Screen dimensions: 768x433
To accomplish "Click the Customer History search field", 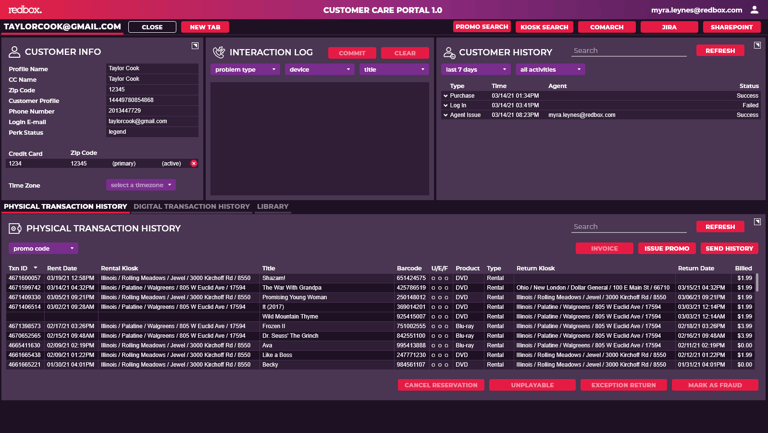I will click(629, 50).
